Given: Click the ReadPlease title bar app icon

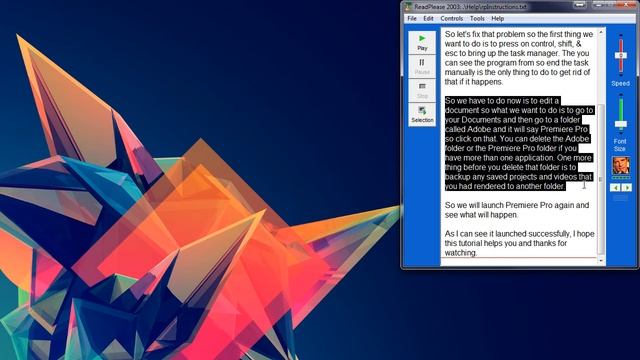Looking at the screenshot, I should (408, 6).
